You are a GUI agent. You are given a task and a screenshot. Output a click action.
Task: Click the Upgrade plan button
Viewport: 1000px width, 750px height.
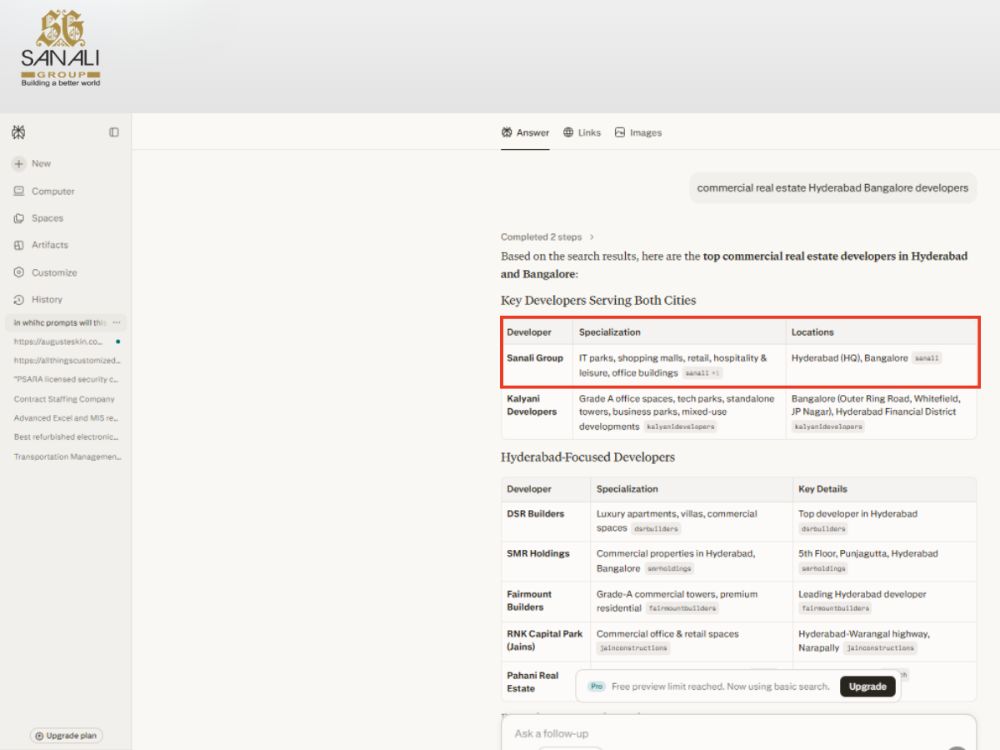coord(66,735)
